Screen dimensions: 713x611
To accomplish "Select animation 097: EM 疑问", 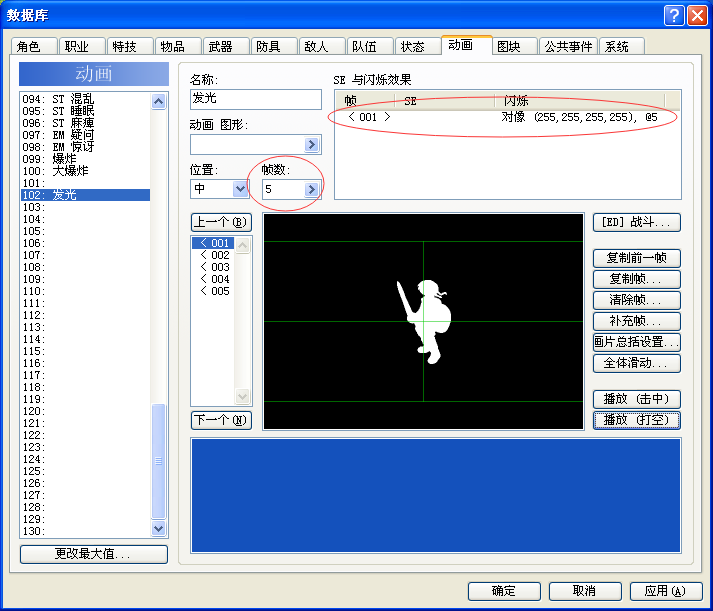I will click(x=85, y=135).
